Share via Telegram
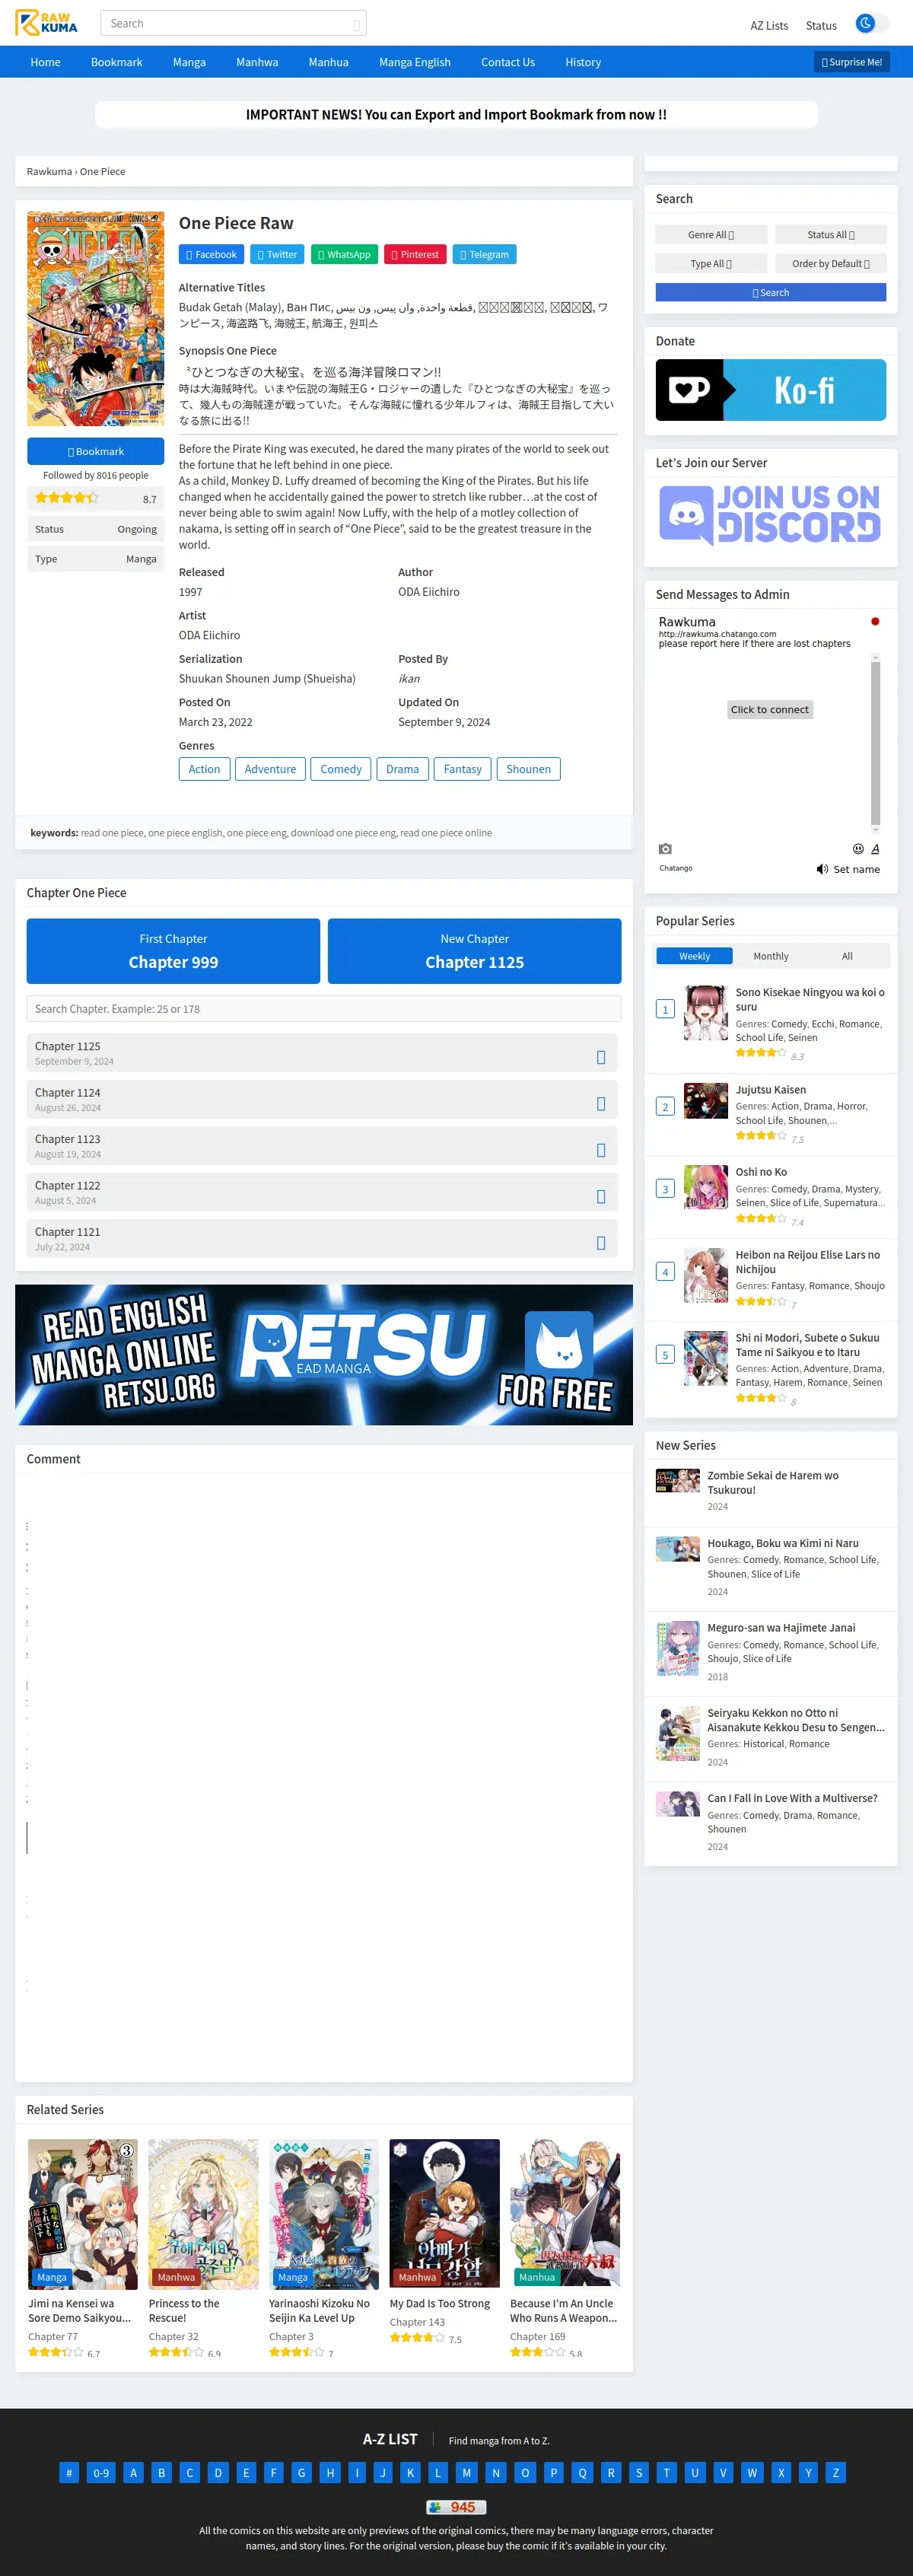The height and width of the screenshot is (2576, 913). tap(485, 254)
